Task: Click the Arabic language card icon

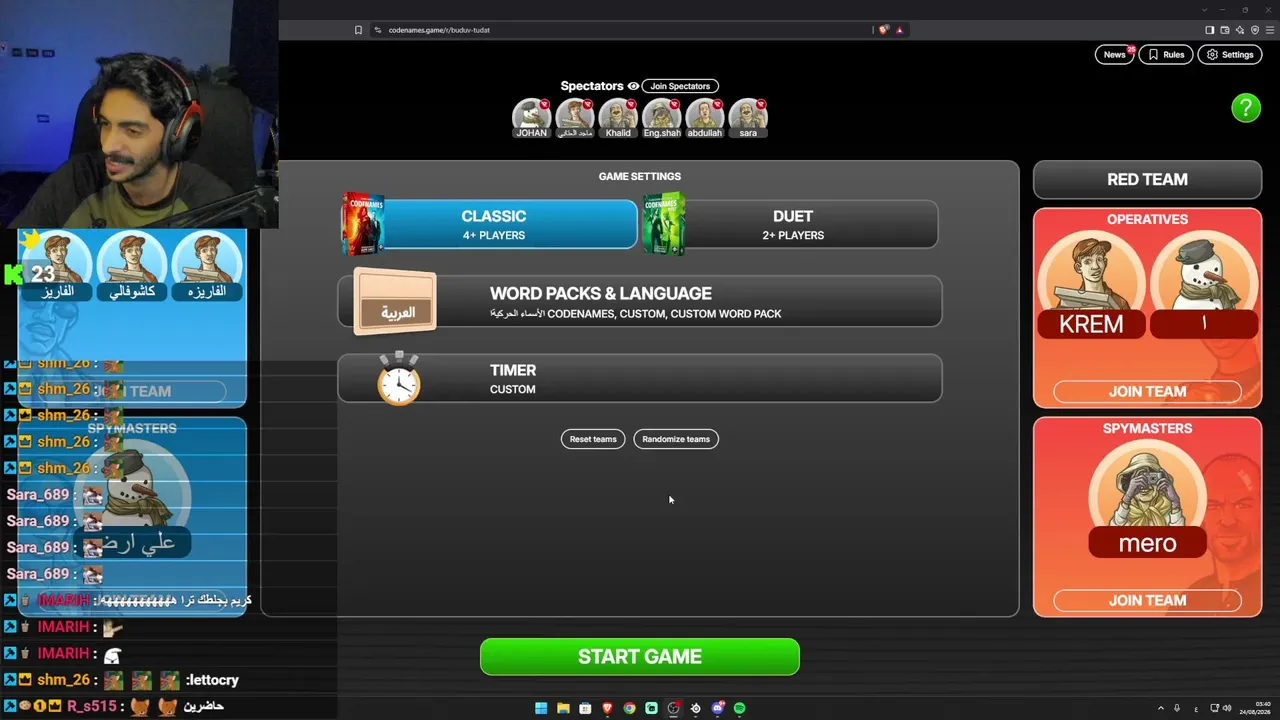Action: (x=396, y=302)
